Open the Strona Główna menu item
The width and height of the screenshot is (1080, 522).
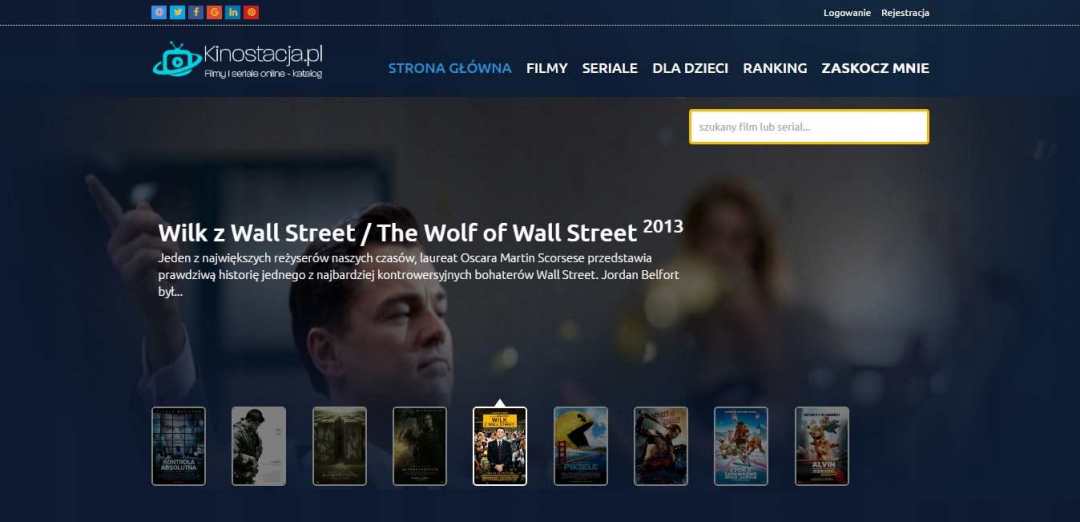tap(449, 68)
